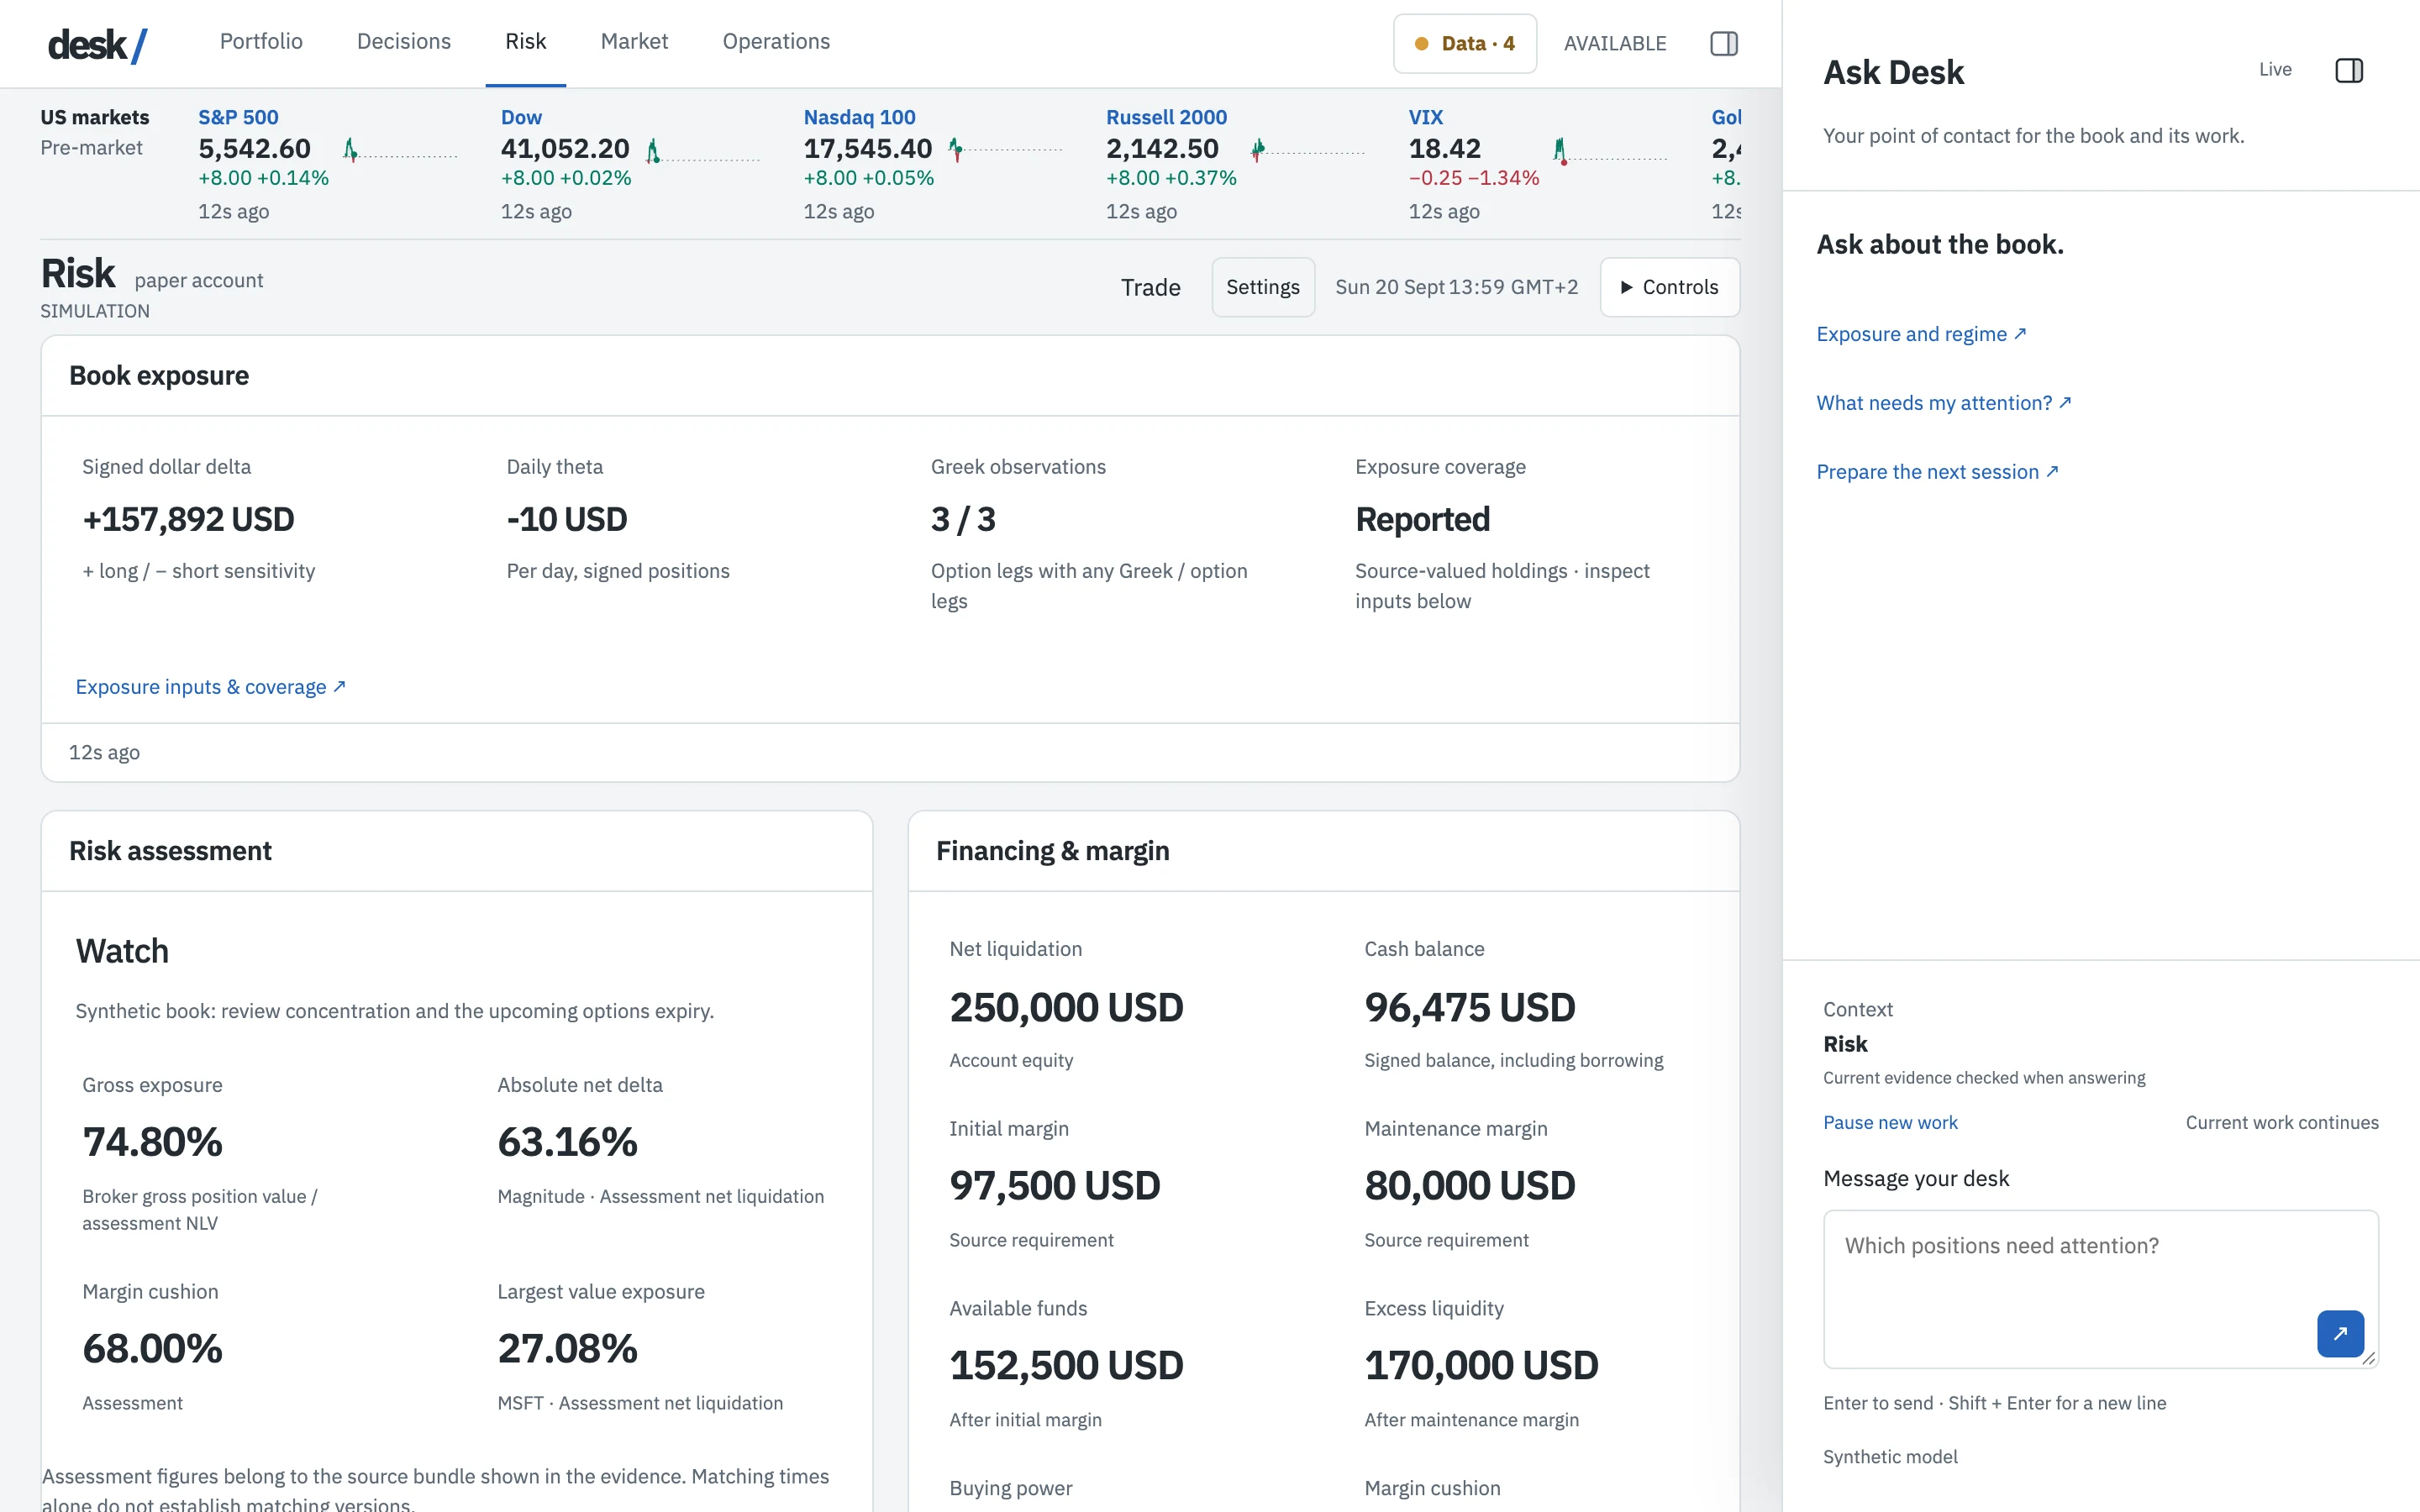Viewport: 2420px width, 1512px height.
Task: Click the message box resize grip
Action: click(x=2368, y=1358)
